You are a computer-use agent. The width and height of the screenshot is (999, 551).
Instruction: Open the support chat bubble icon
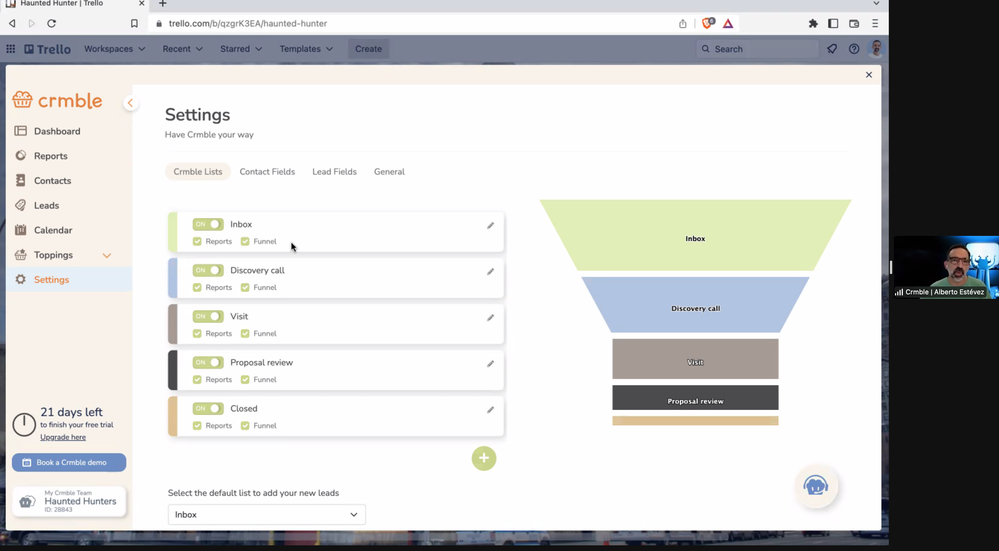(x=816, y=486)
